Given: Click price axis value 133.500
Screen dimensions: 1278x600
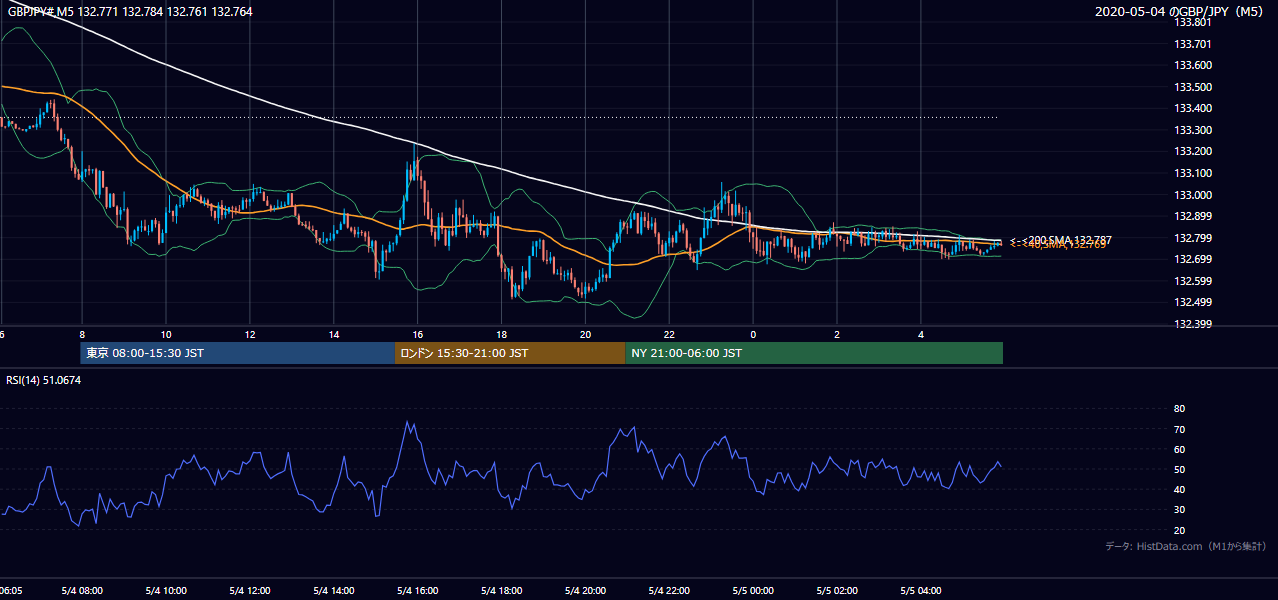Looking at the screenshot, I should pyautogui.click(x=1192, y=87).
